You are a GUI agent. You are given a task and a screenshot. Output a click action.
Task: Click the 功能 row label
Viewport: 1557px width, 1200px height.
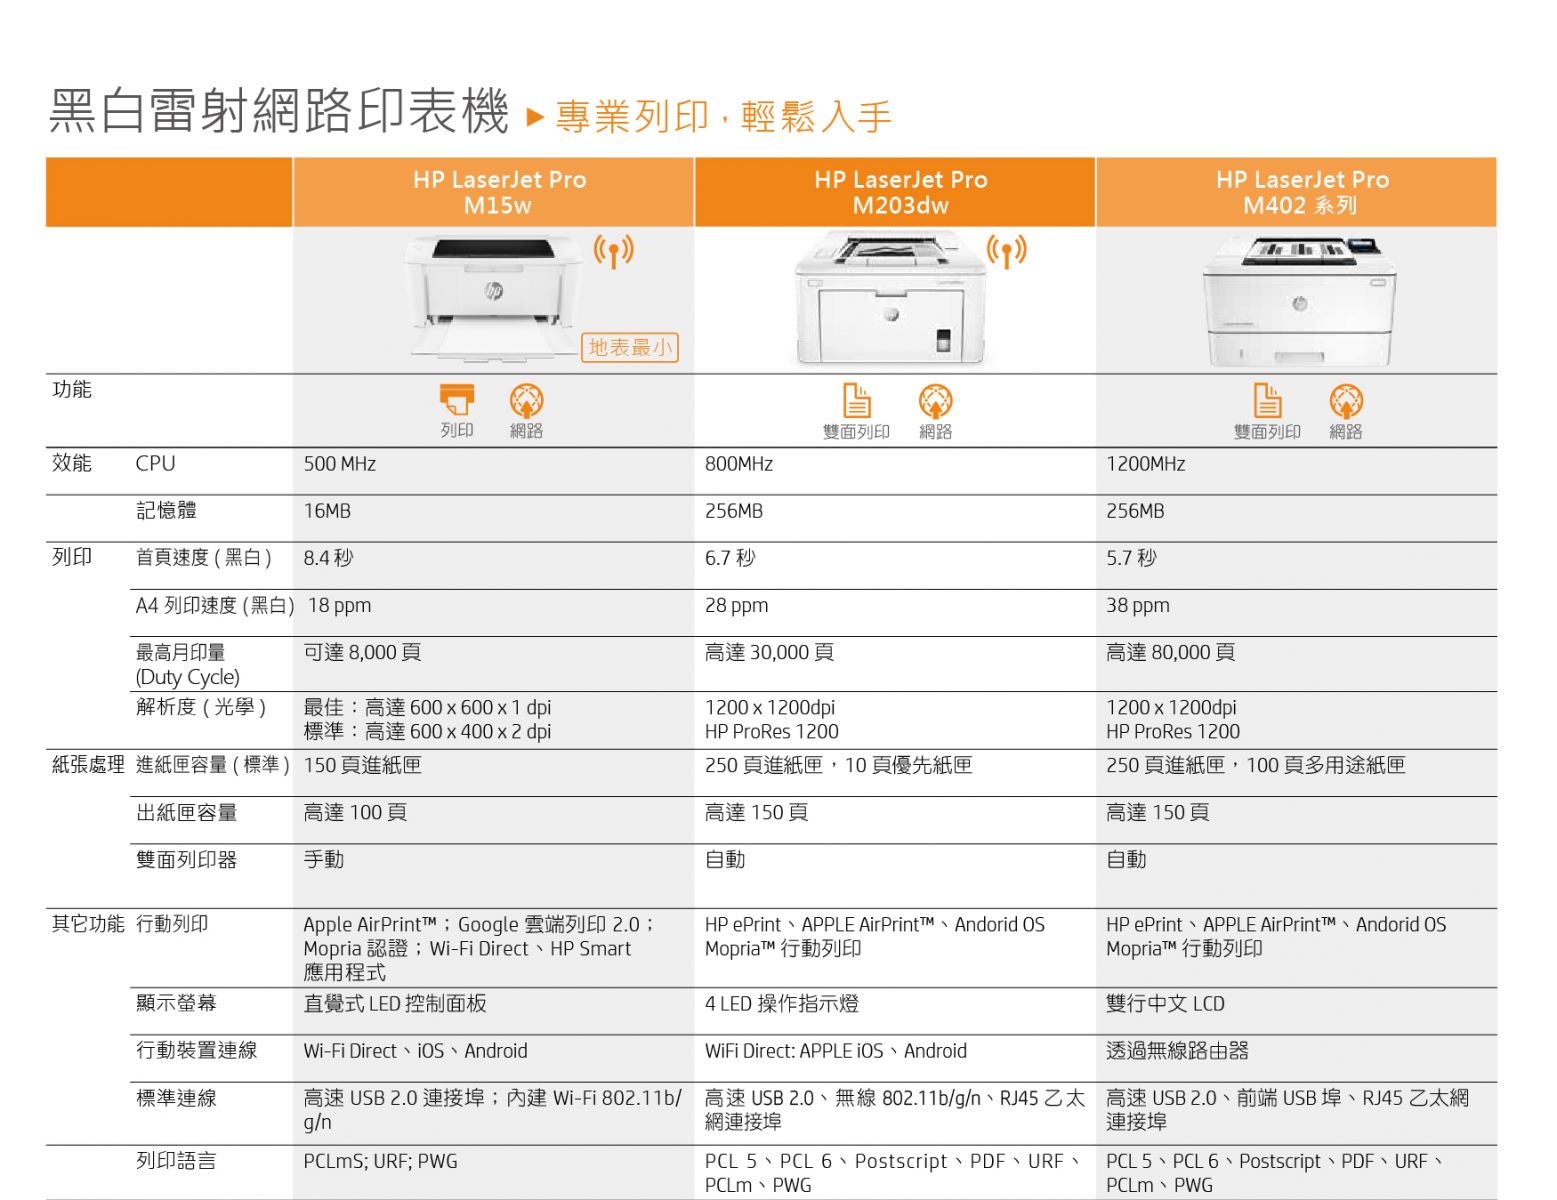coord(72,389)
